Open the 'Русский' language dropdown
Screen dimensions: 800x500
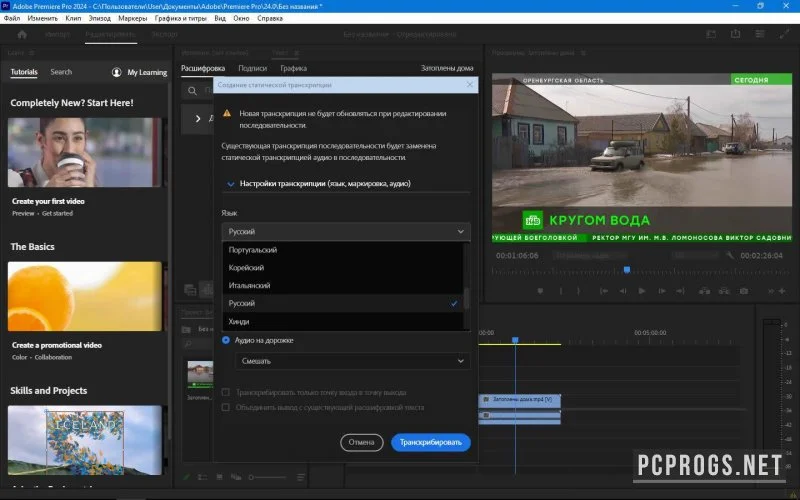point(346,232)
